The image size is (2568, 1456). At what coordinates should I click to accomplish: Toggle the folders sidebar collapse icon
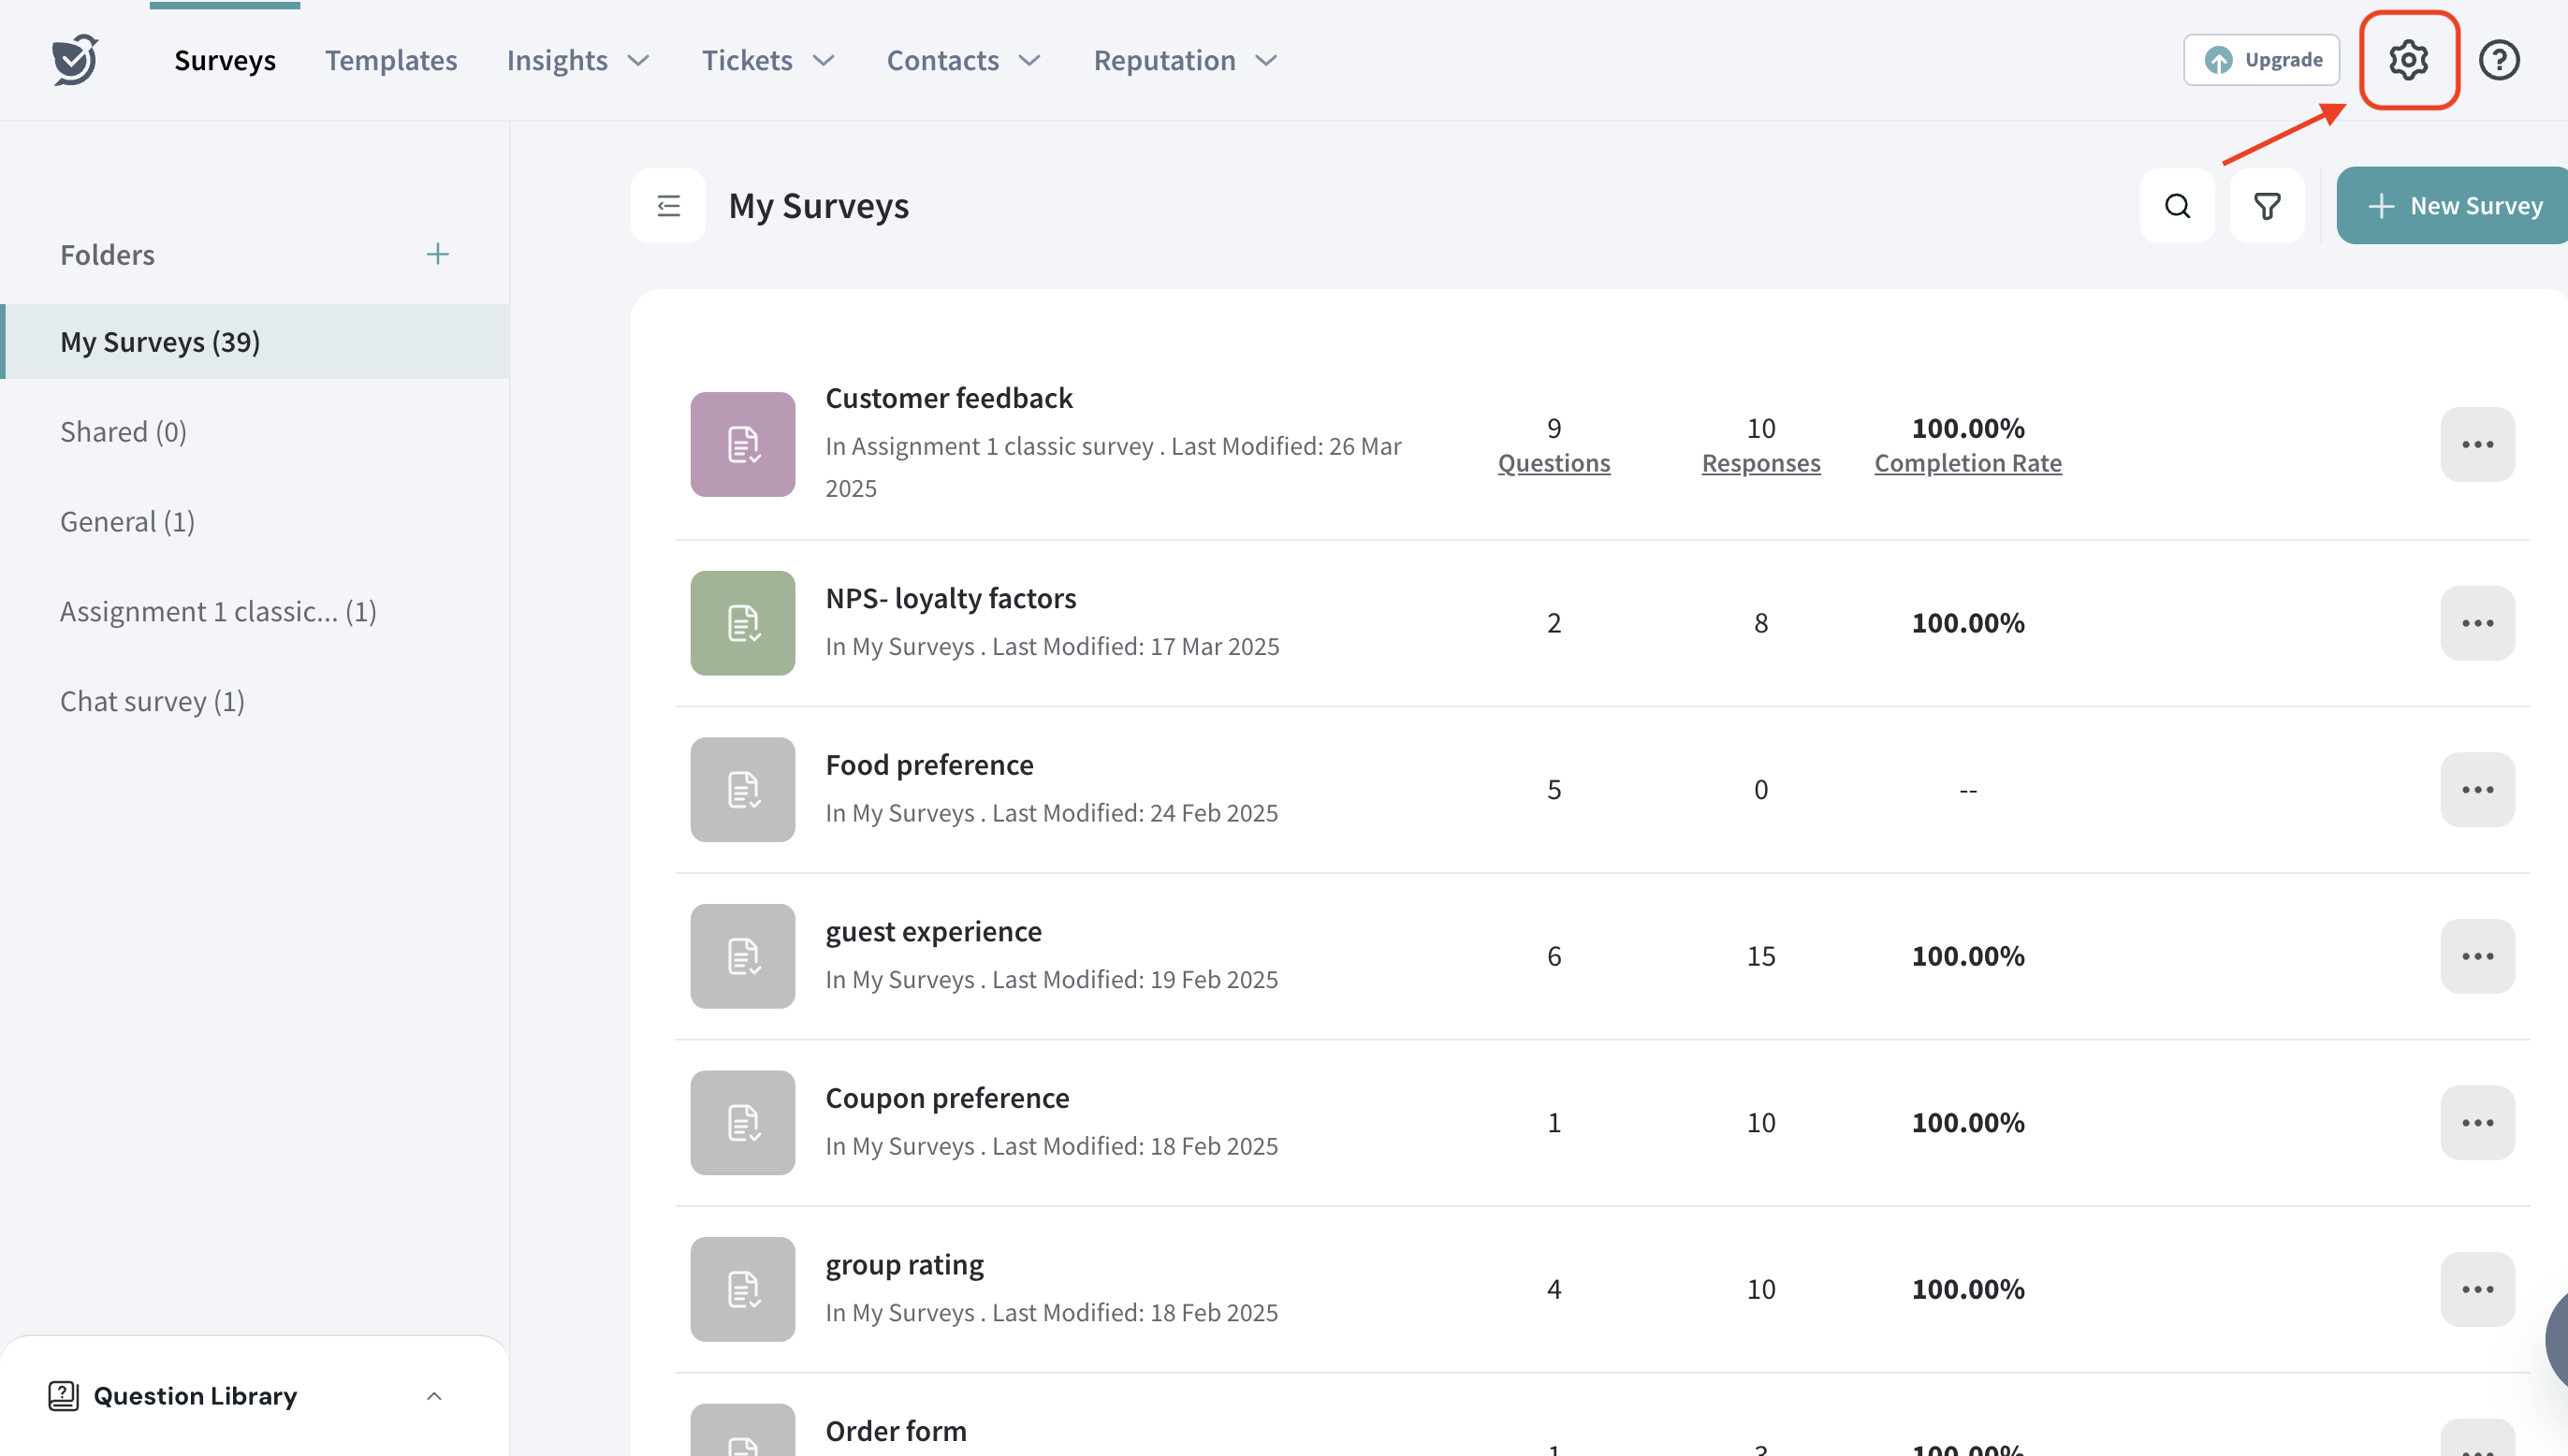point(668,206)
